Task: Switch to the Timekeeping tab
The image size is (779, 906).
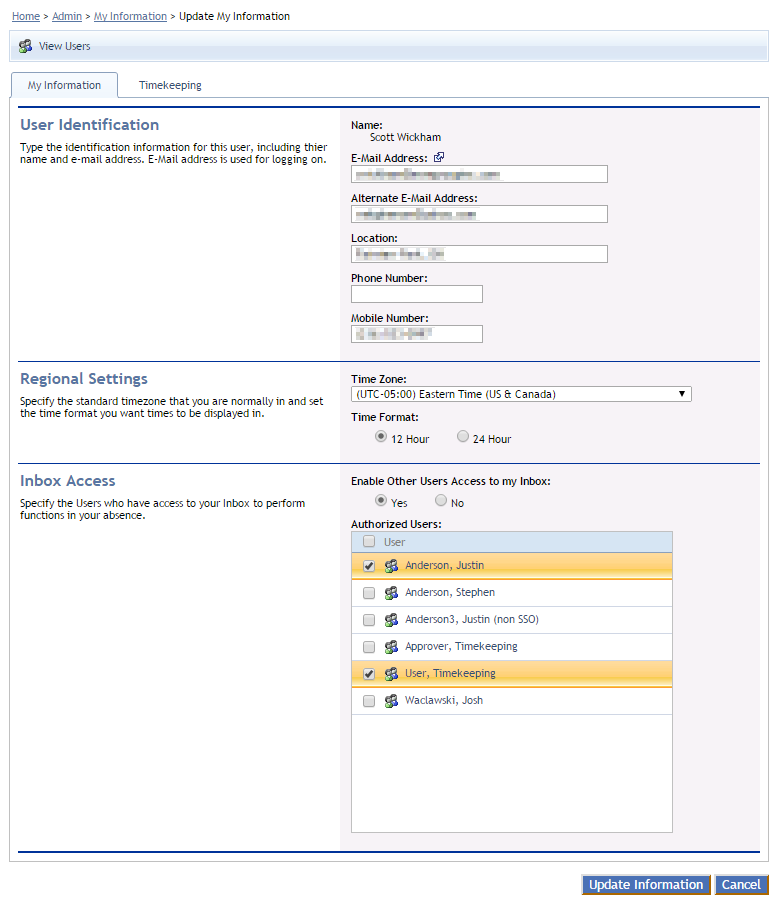Action: (x=170, y=86)
